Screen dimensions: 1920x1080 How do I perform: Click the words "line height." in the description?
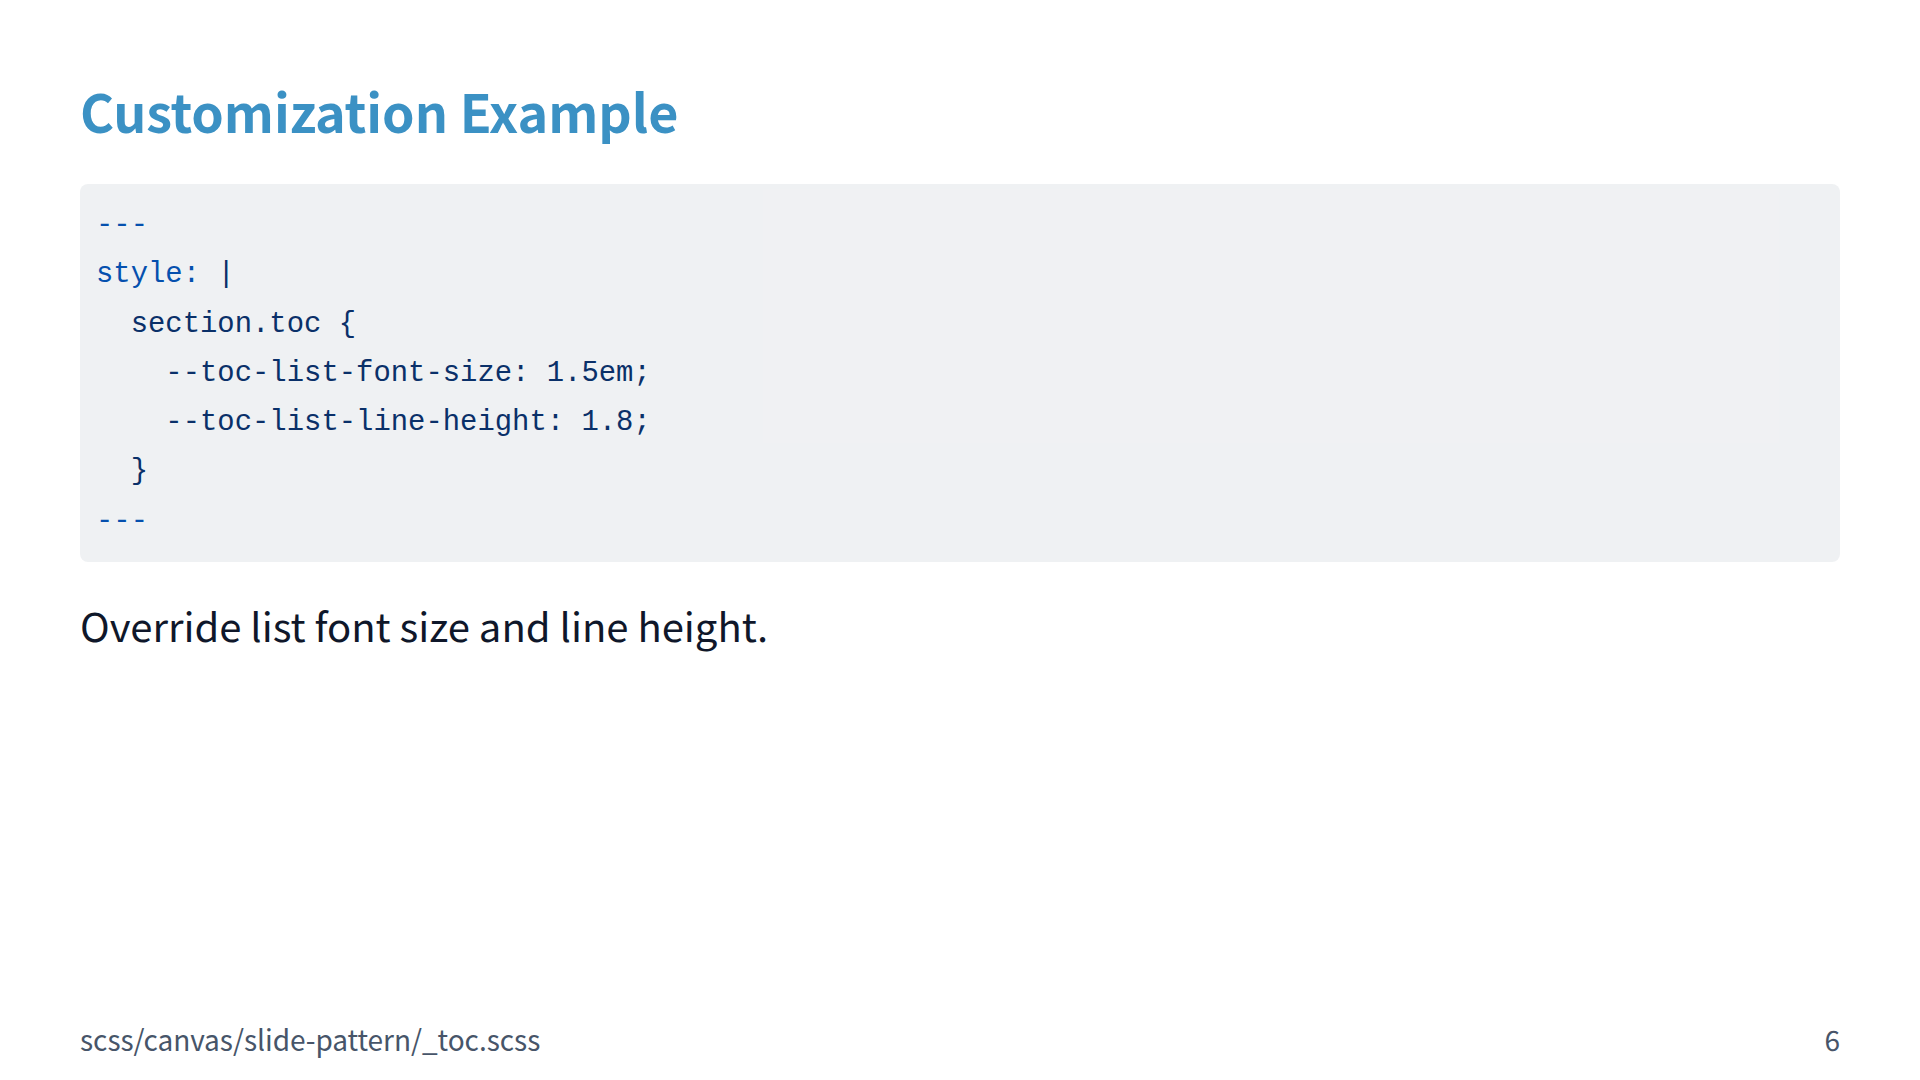663,628
